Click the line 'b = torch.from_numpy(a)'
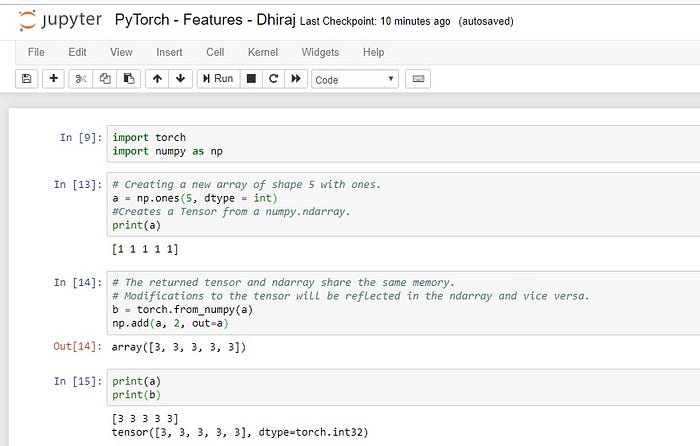This screenshot has height=446, width=700. (182, 309)
